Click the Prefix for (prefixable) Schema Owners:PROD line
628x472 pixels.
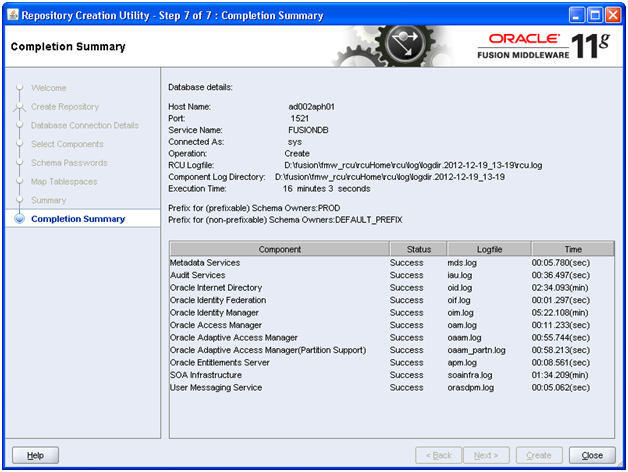[x=254, y=208]
